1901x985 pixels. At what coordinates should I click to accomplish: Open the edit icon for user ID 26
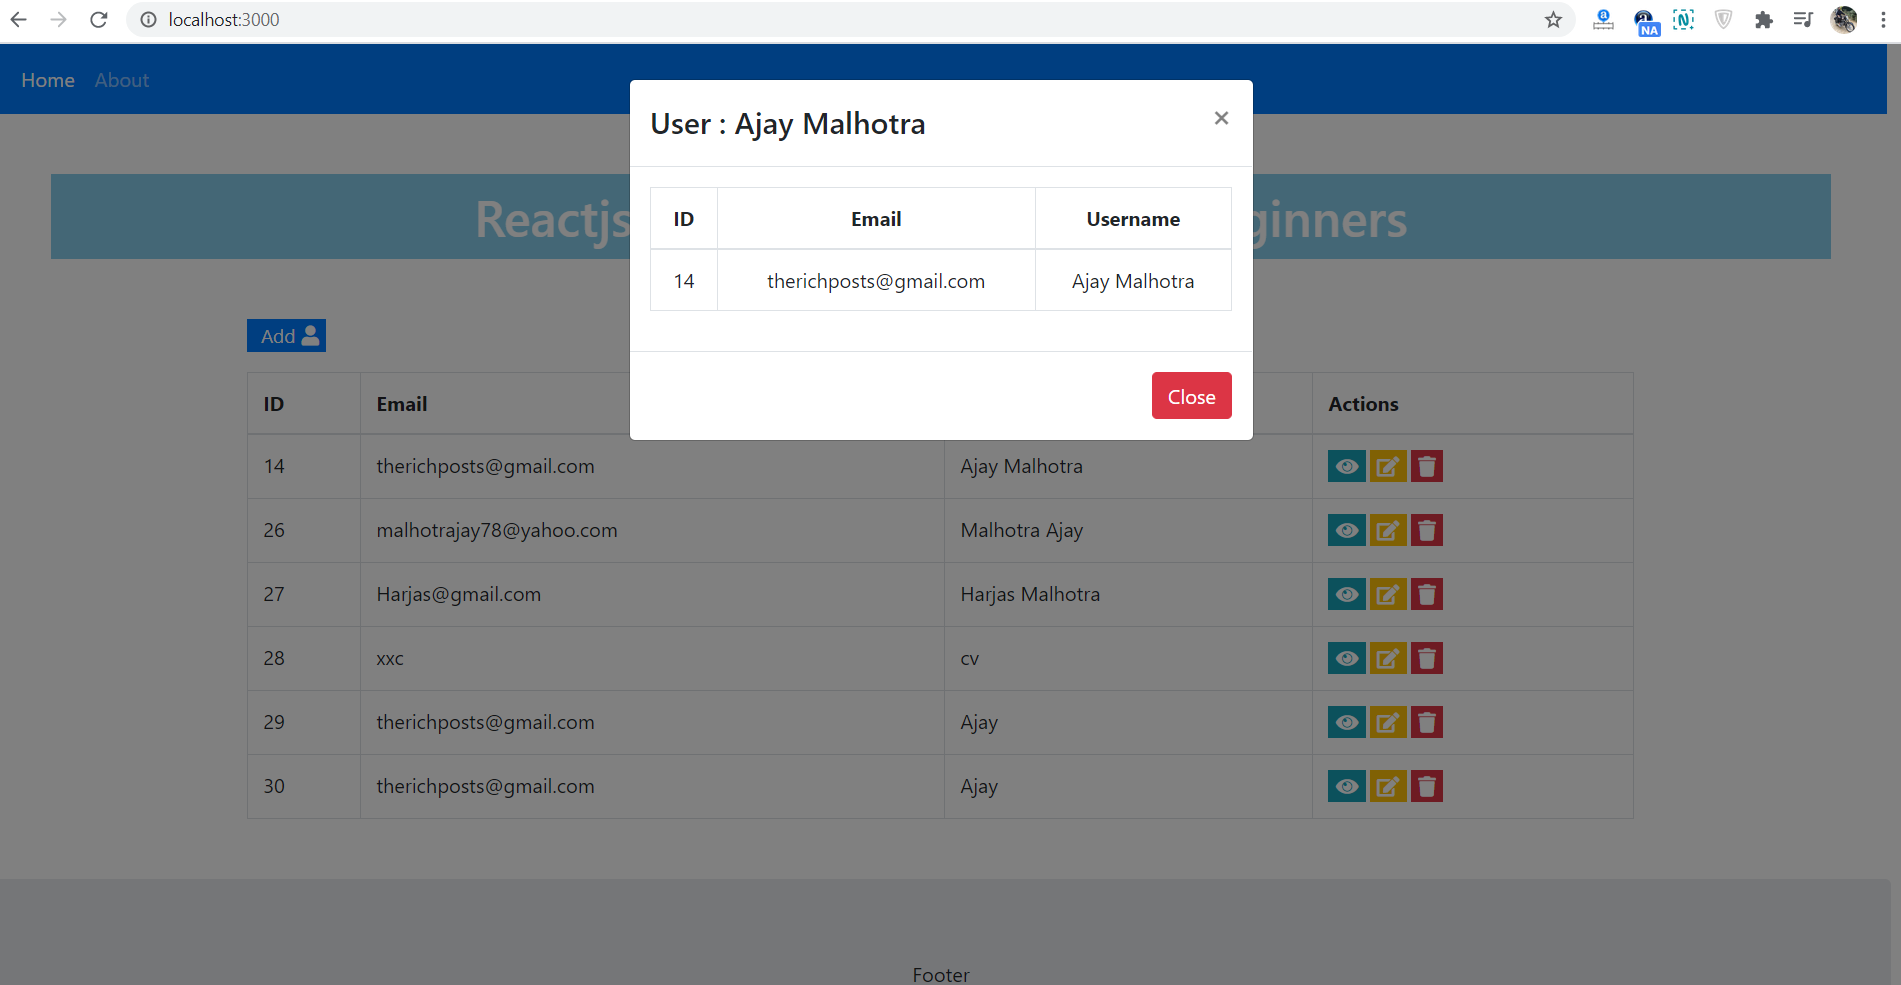tap(1387, 530)
